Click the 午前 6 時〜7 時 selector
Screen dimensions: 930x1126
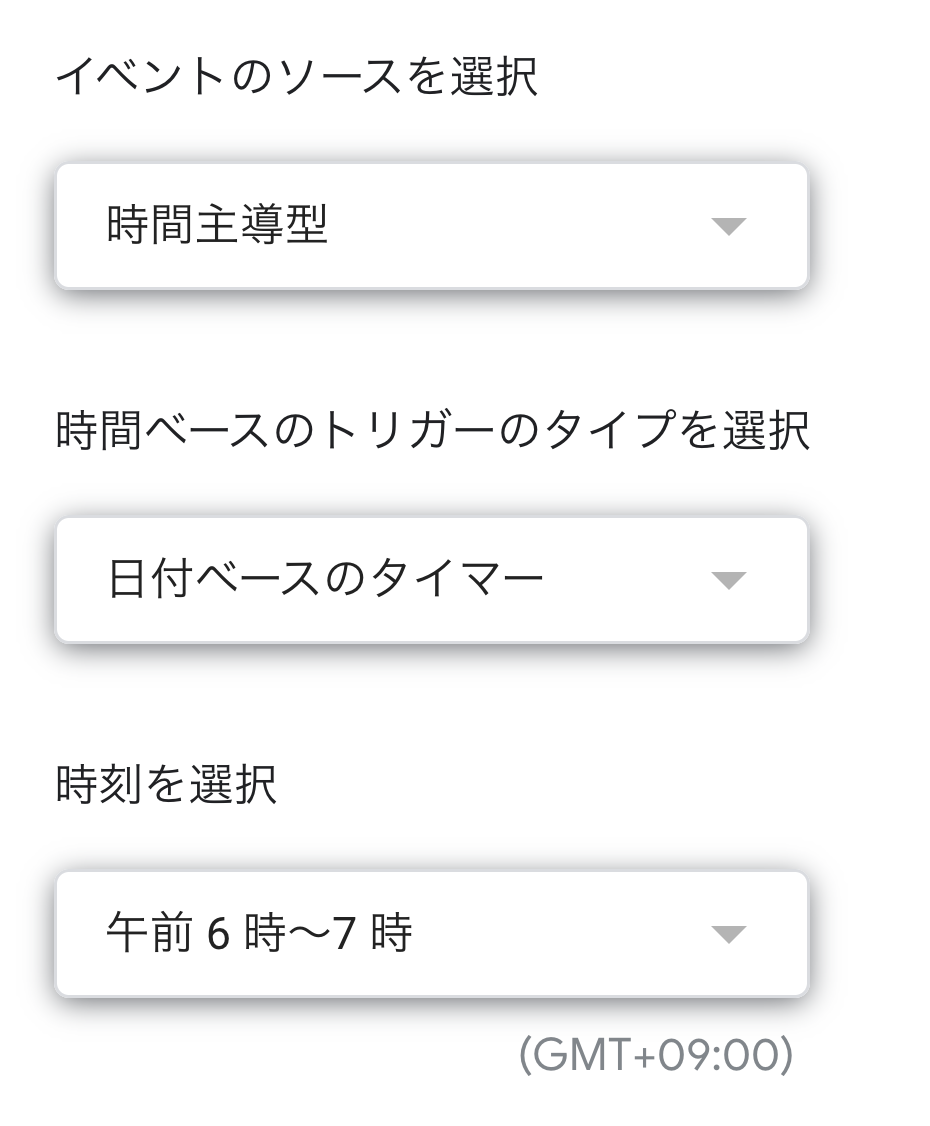click(435, 933)
